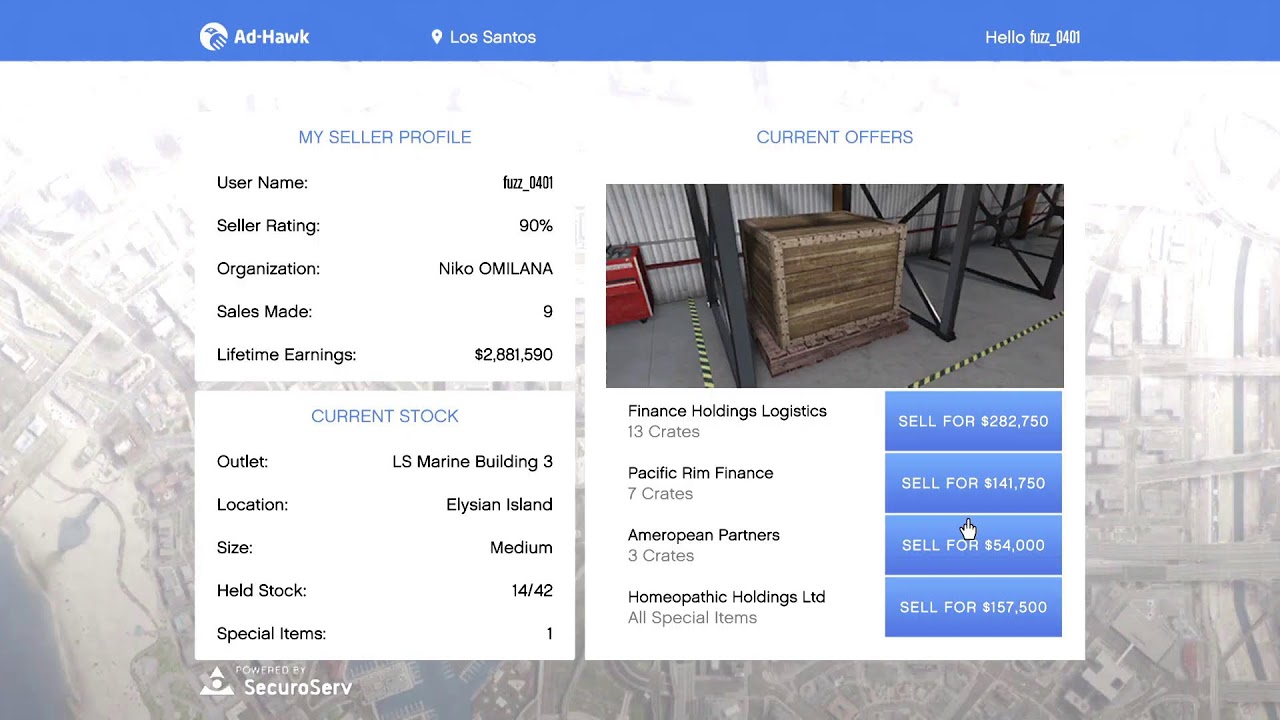Select the Ameropean Partners offer name
The image size is (1280, 720).
(x=704, y=535)
